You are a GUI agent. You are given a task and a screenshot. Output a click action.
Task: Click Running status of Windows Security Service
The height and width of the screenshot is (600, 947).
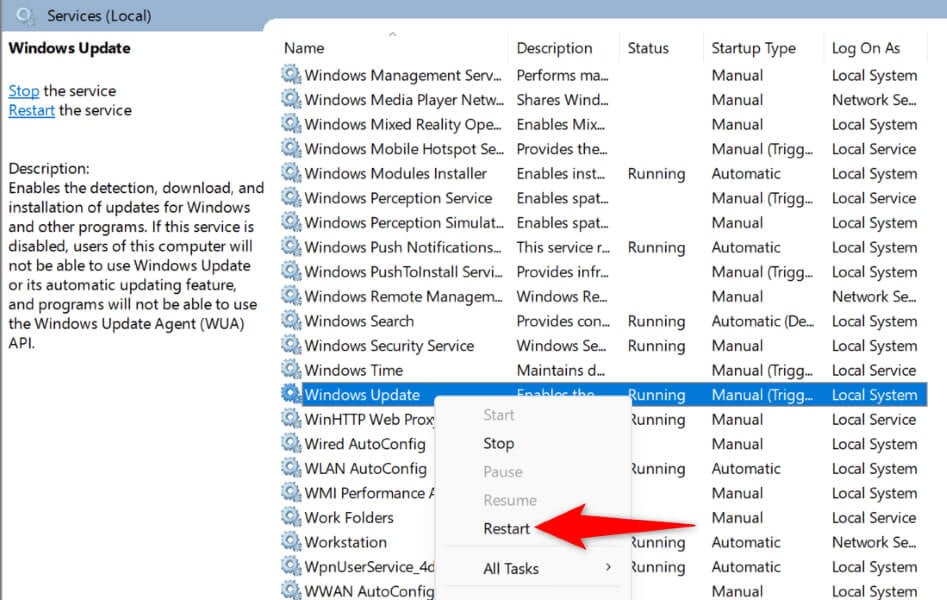click(x=656, y=346)
